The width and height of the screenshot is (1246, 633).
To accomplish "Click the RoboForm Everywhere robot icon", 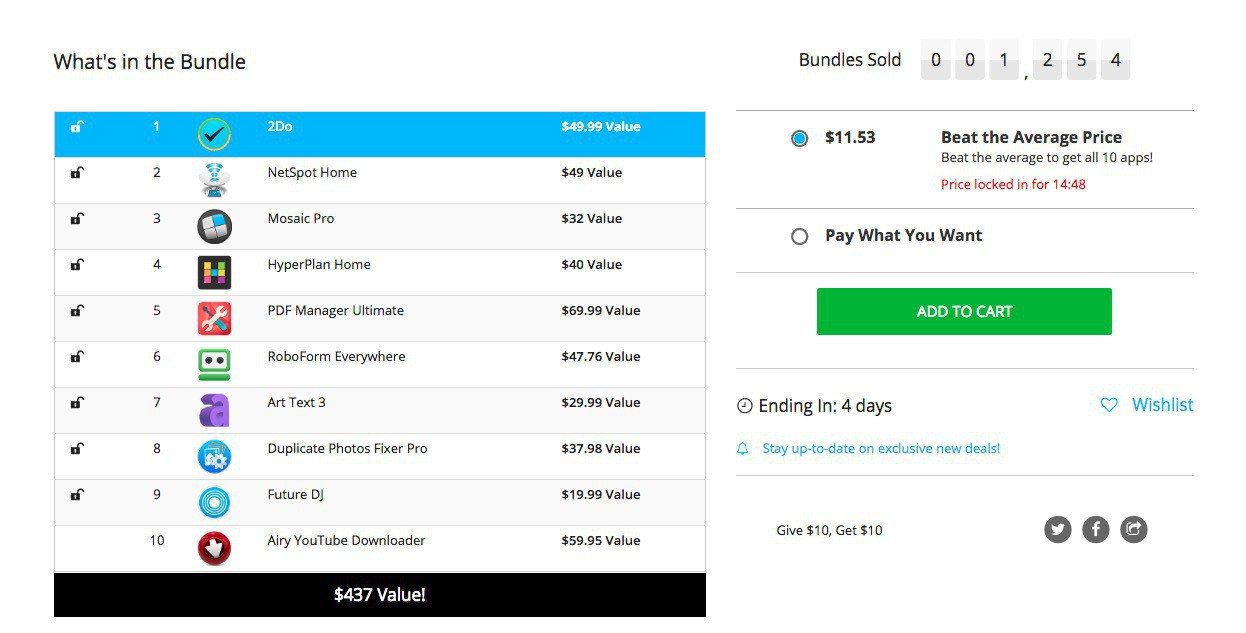I will click(214, 364).
